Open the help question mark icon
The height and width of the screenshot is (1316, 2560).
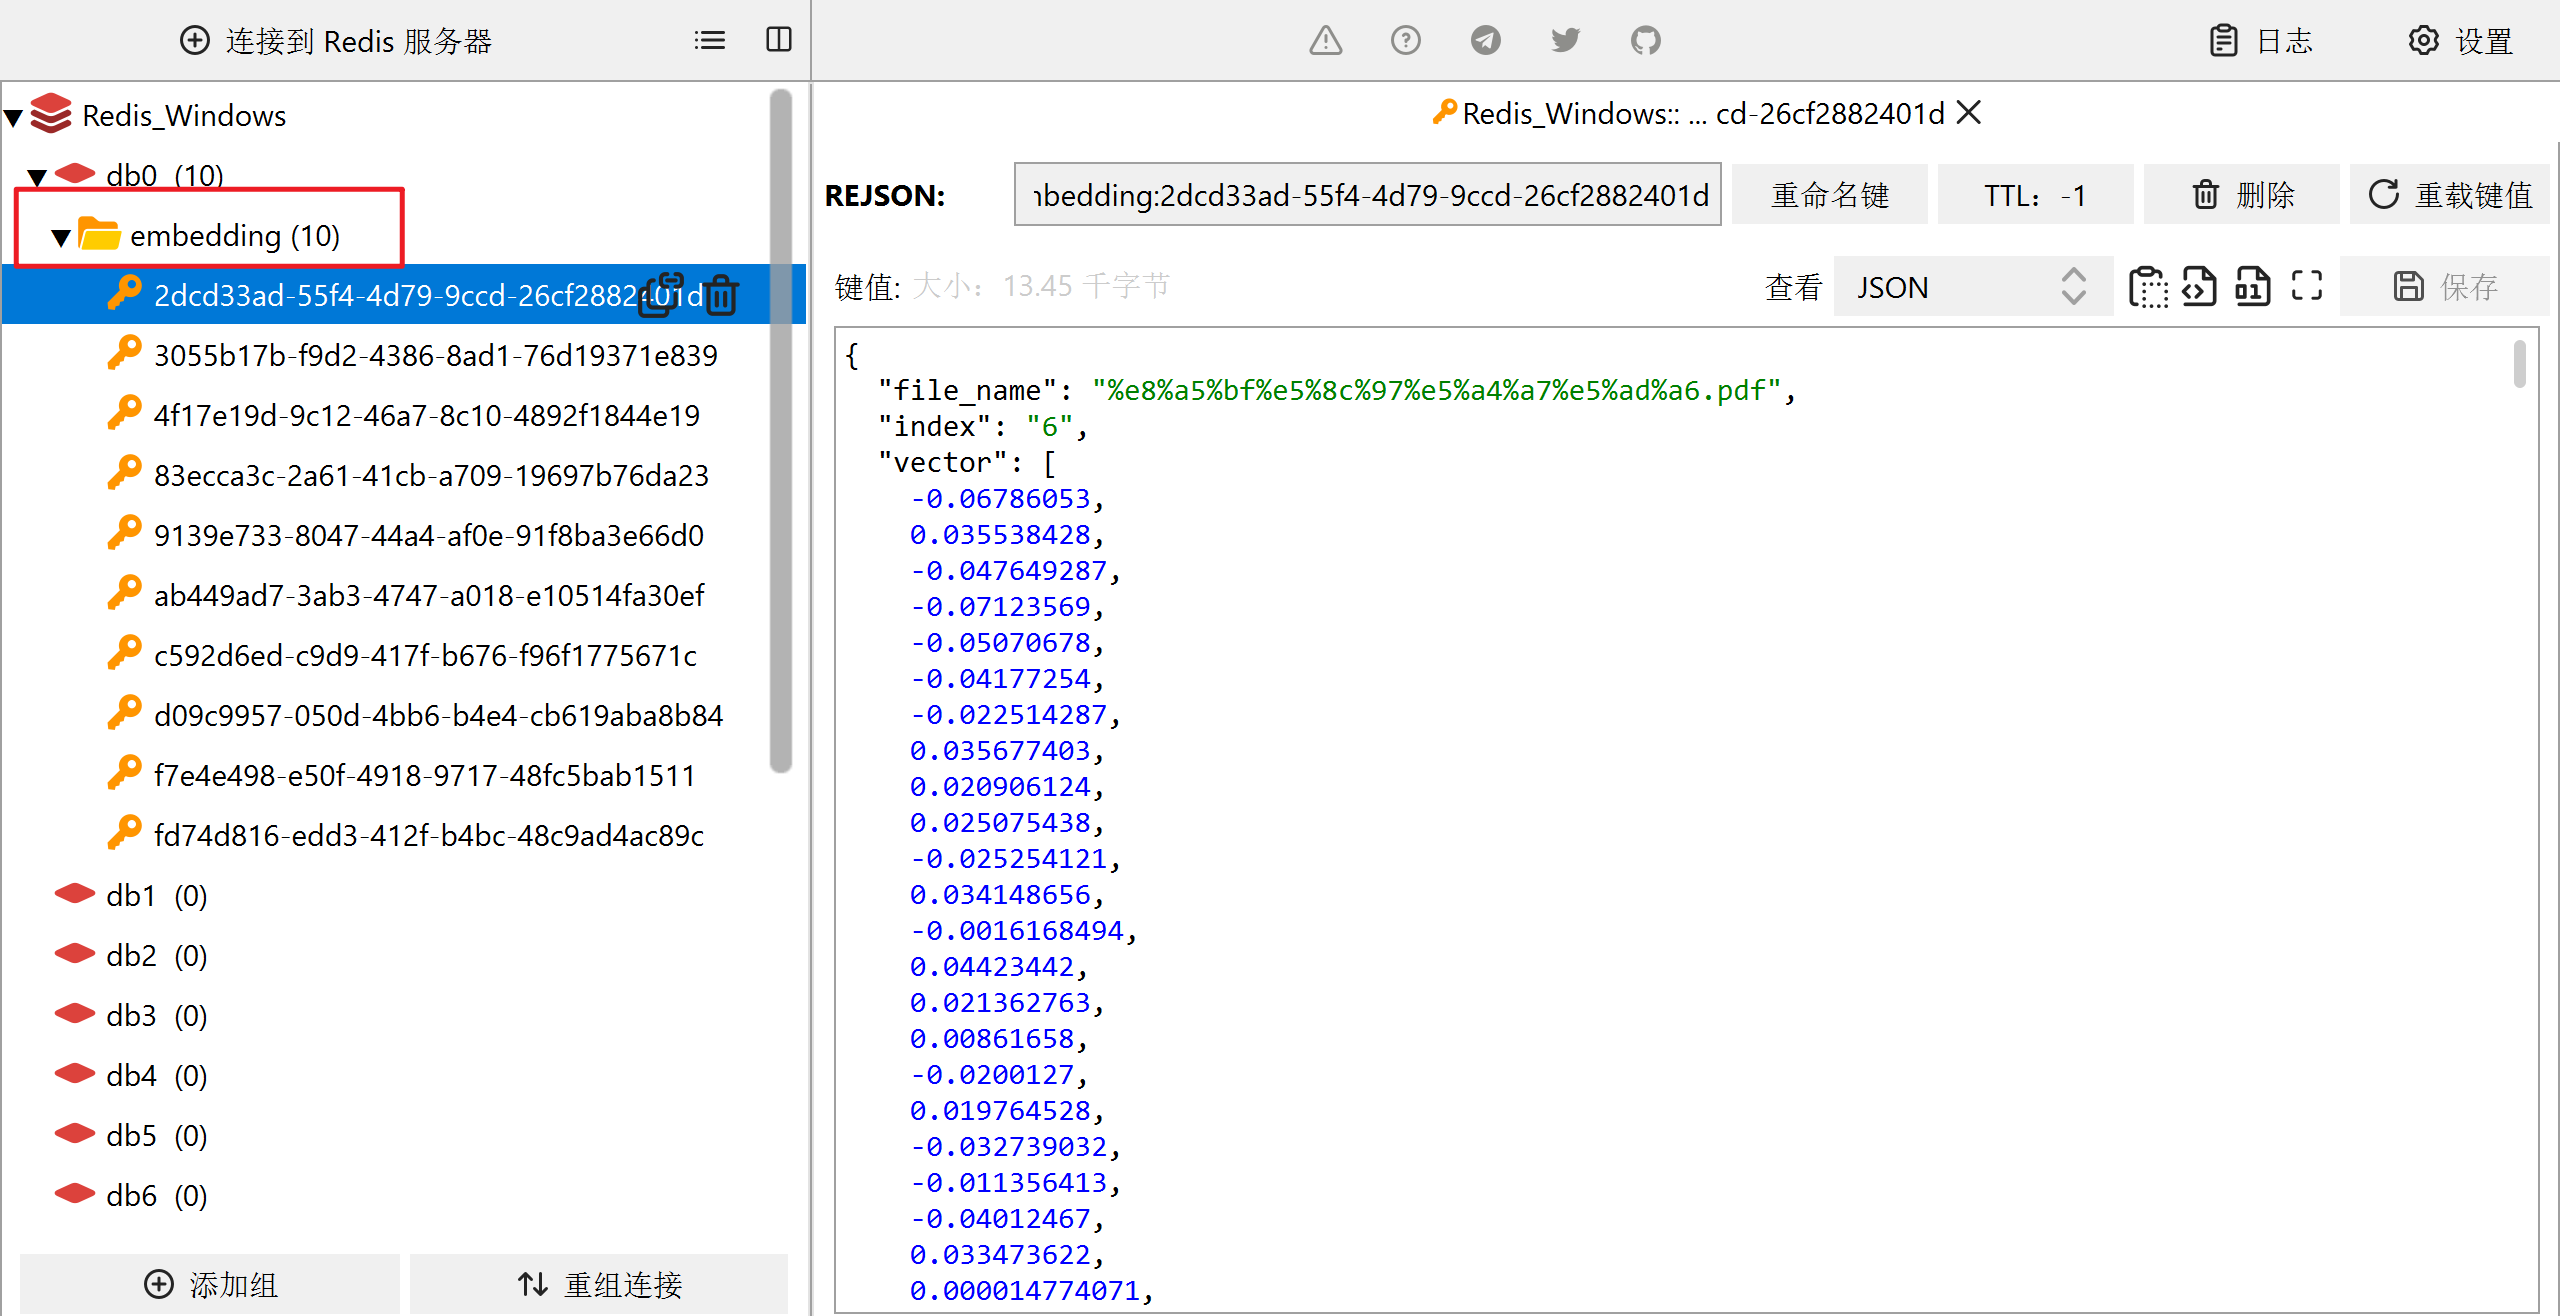pyautogui.click(x=1405, y=40)
